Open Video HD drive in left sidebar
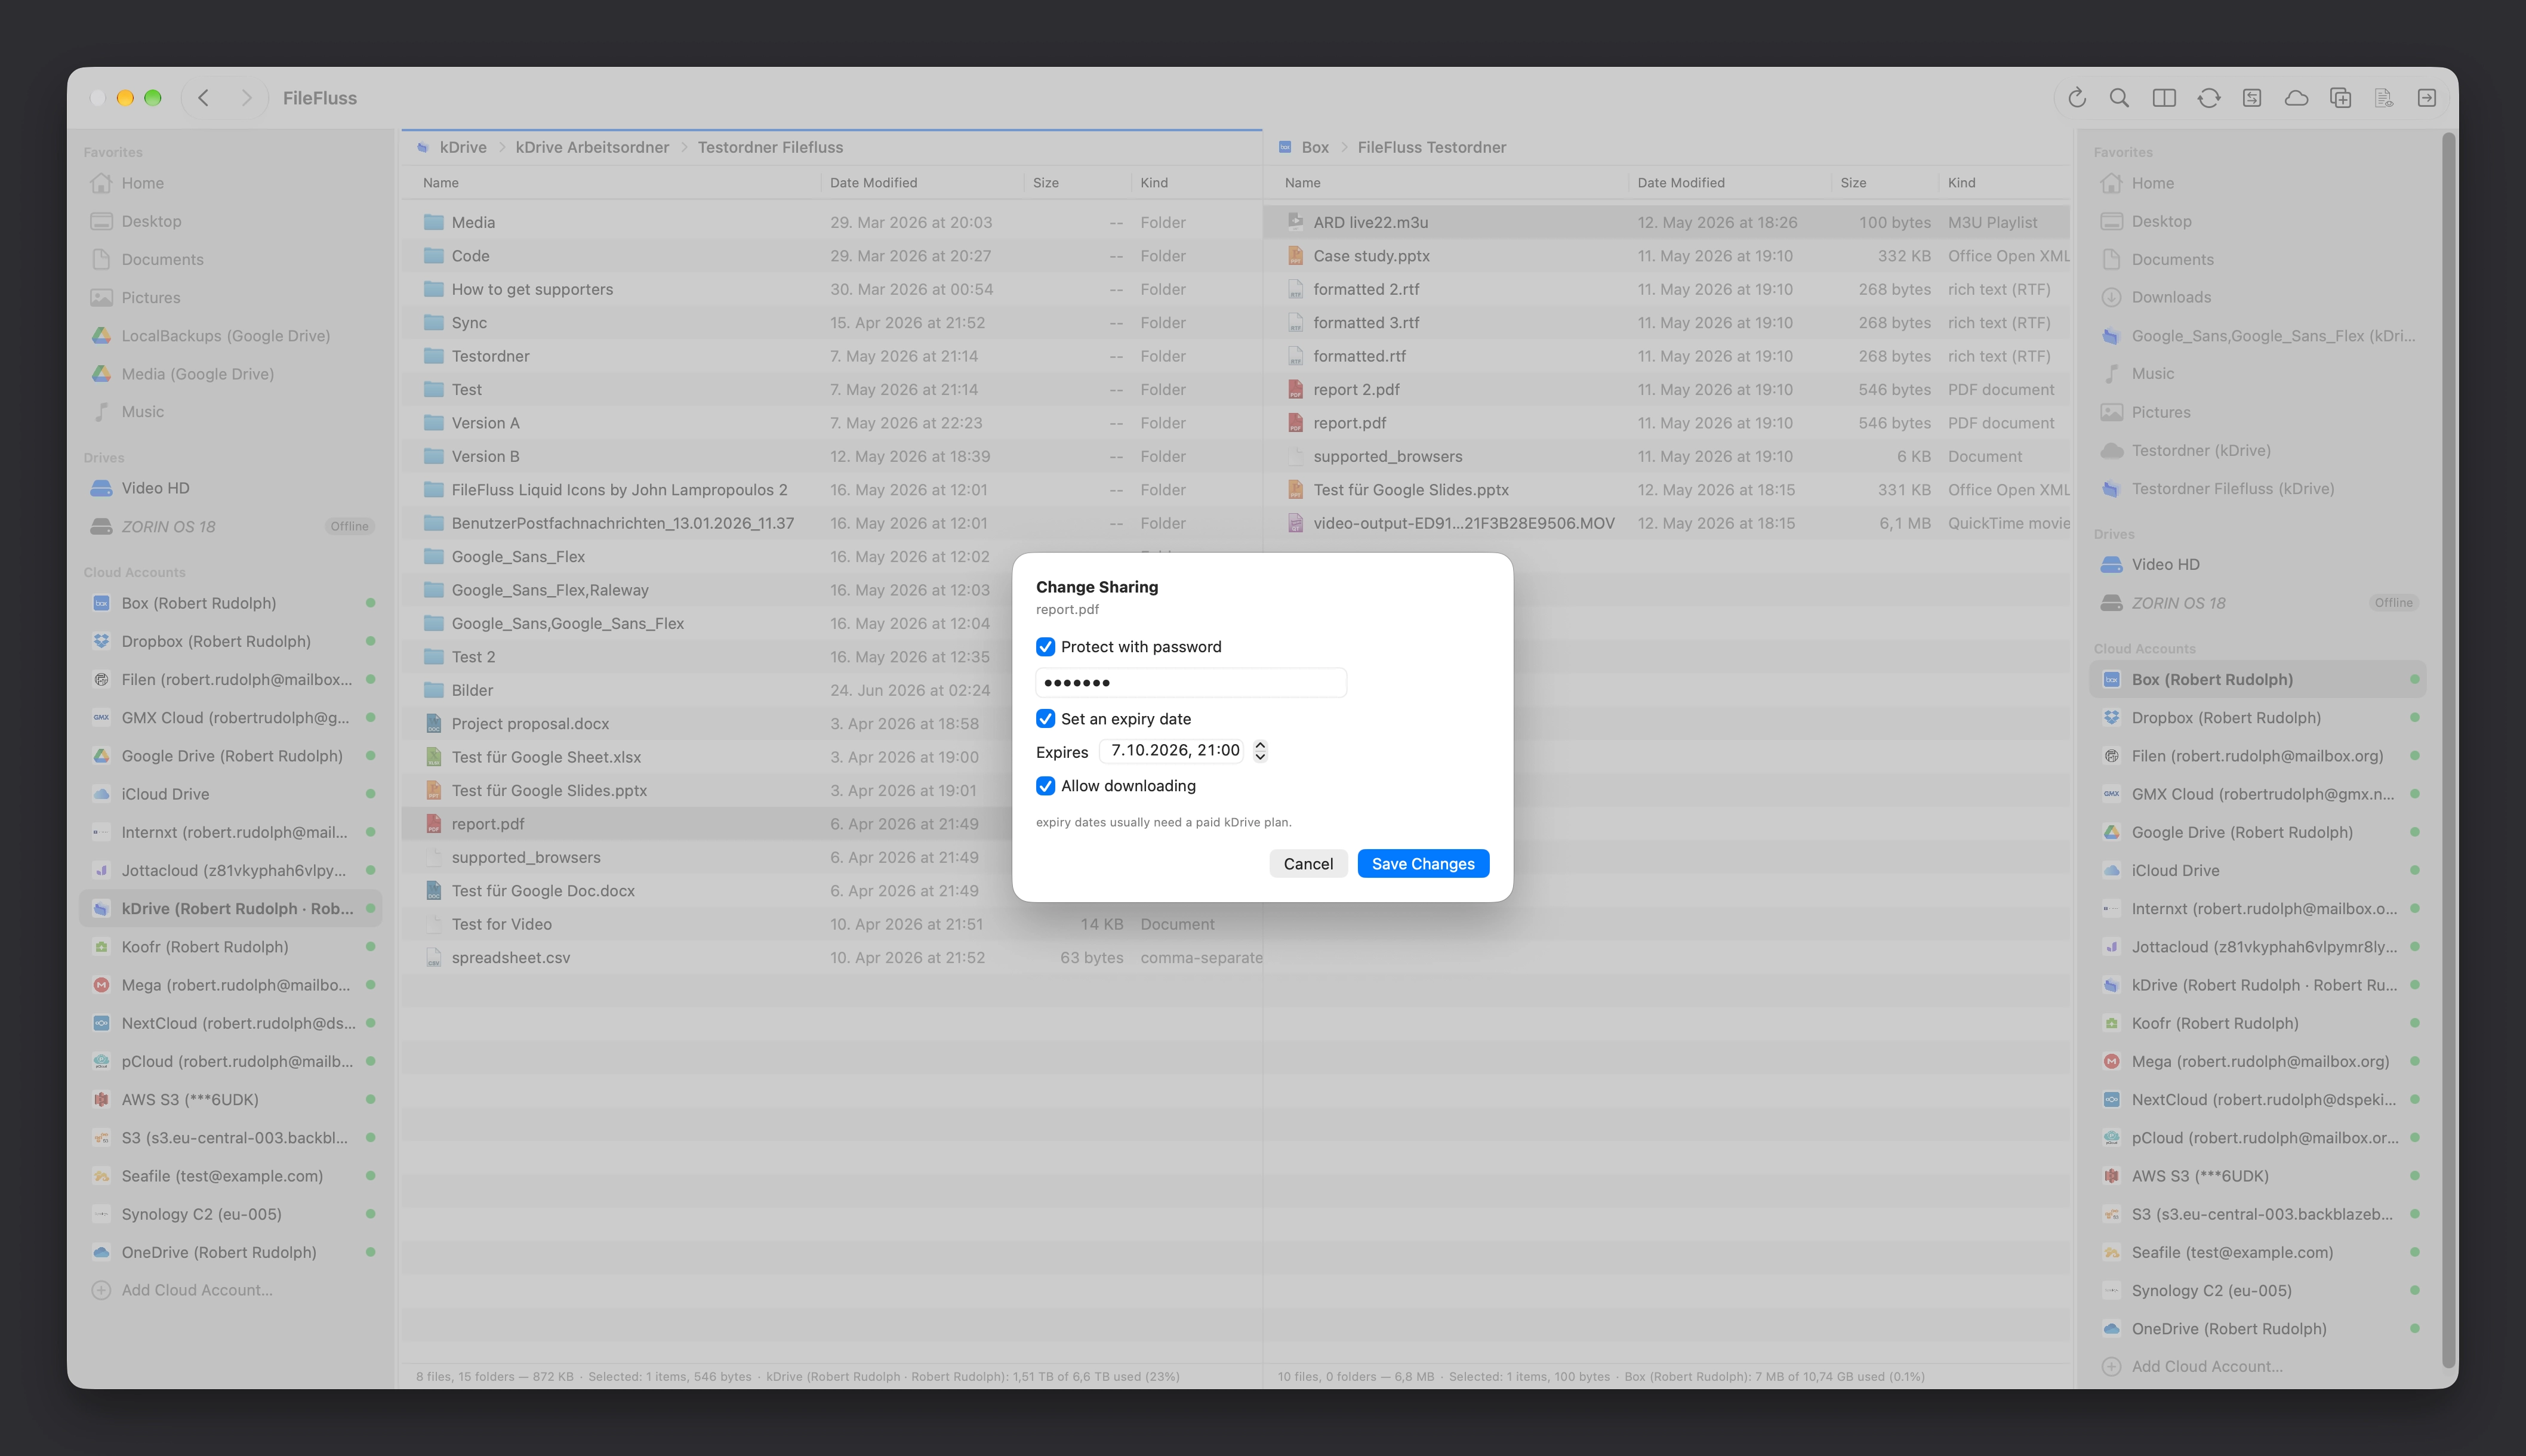2526x1456 pixels. [231, 488]
